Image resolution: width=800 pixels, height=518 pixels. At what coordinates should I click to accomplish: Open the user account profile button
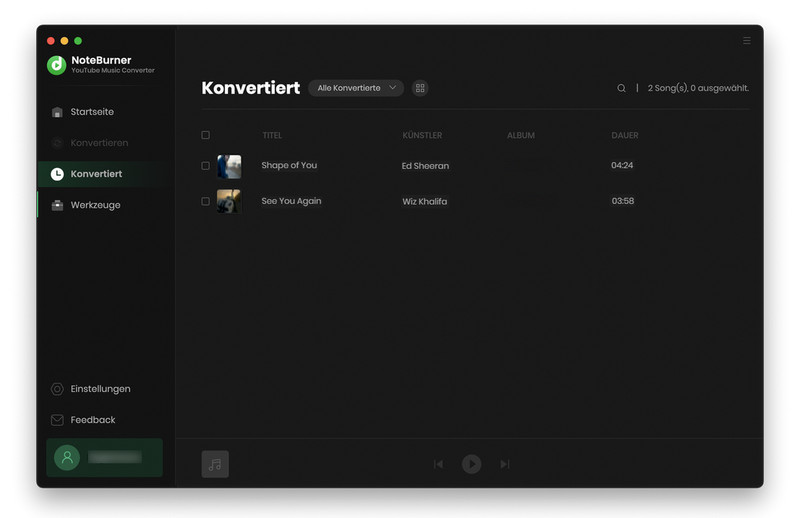[105, 457]
